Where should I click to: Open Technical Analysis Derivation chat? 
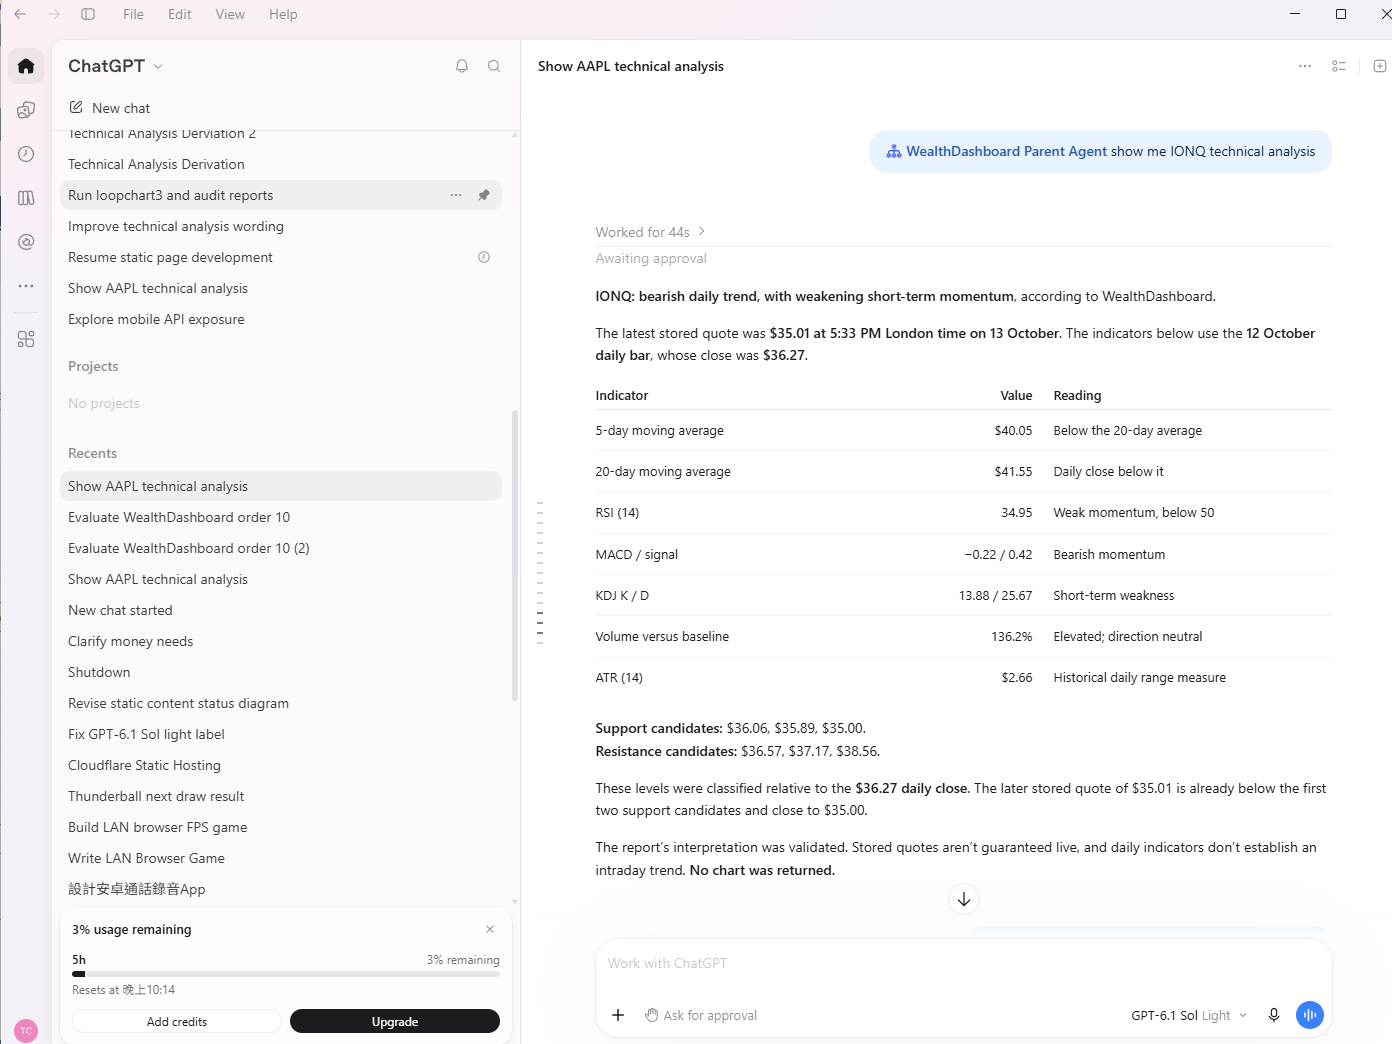click(281, 164)
